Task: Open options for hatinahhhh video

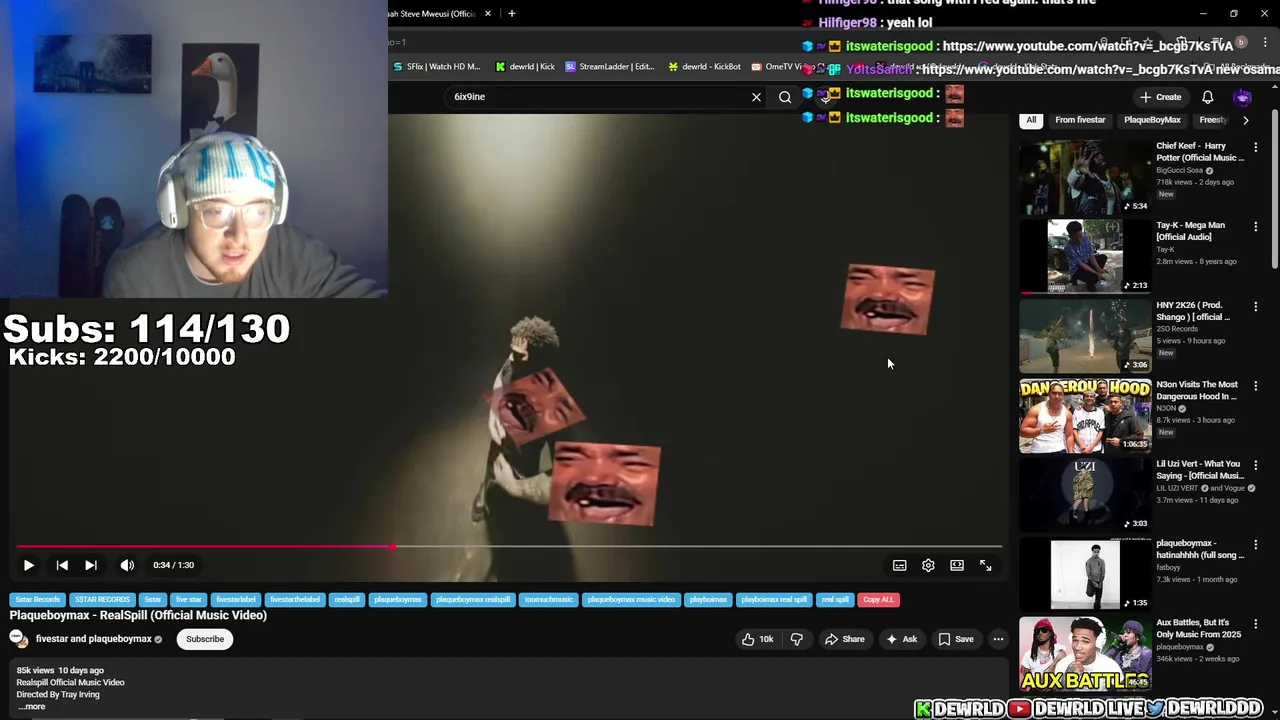Action: pos(1256,545)
